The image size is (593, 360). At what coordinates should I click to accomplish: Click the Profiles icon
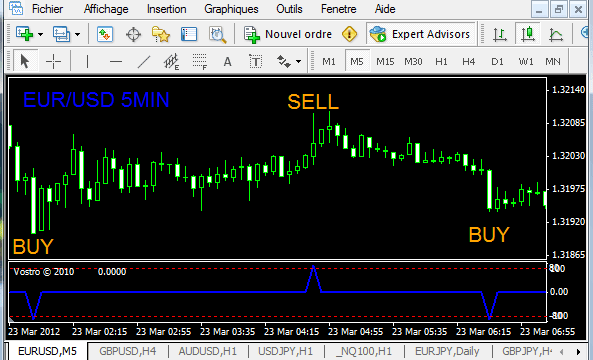[61, 34]
